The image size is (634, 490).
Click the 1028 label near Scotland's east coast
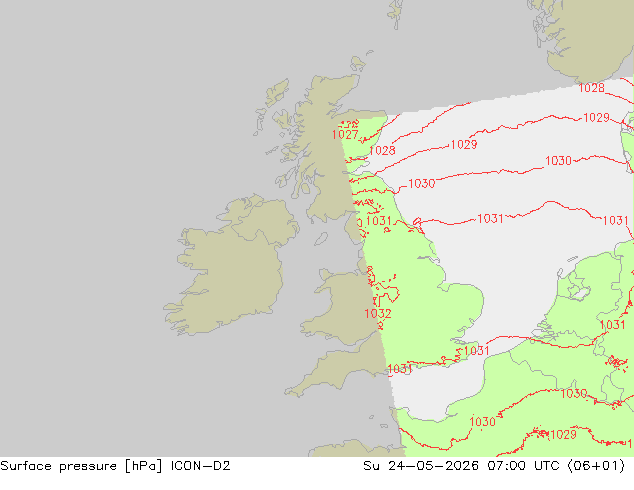click(x=382, y=151)
